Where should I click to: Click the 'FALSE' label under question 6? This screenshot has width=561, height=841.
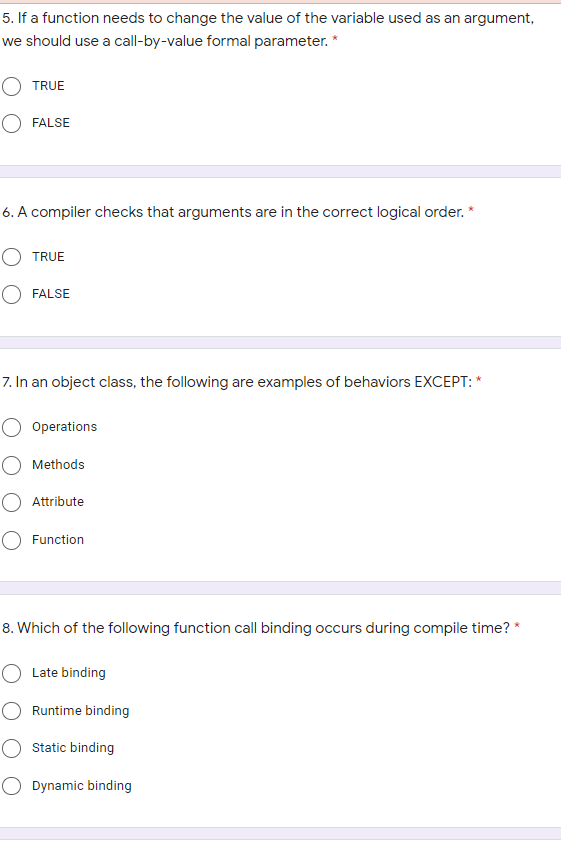coord(51,294)
